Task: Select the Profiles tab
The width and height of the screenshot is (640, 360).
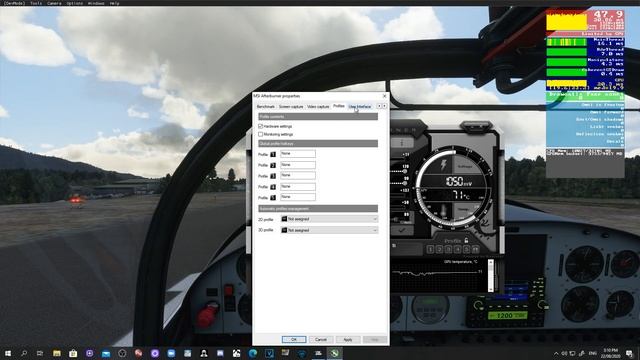Action: [339, 106]
